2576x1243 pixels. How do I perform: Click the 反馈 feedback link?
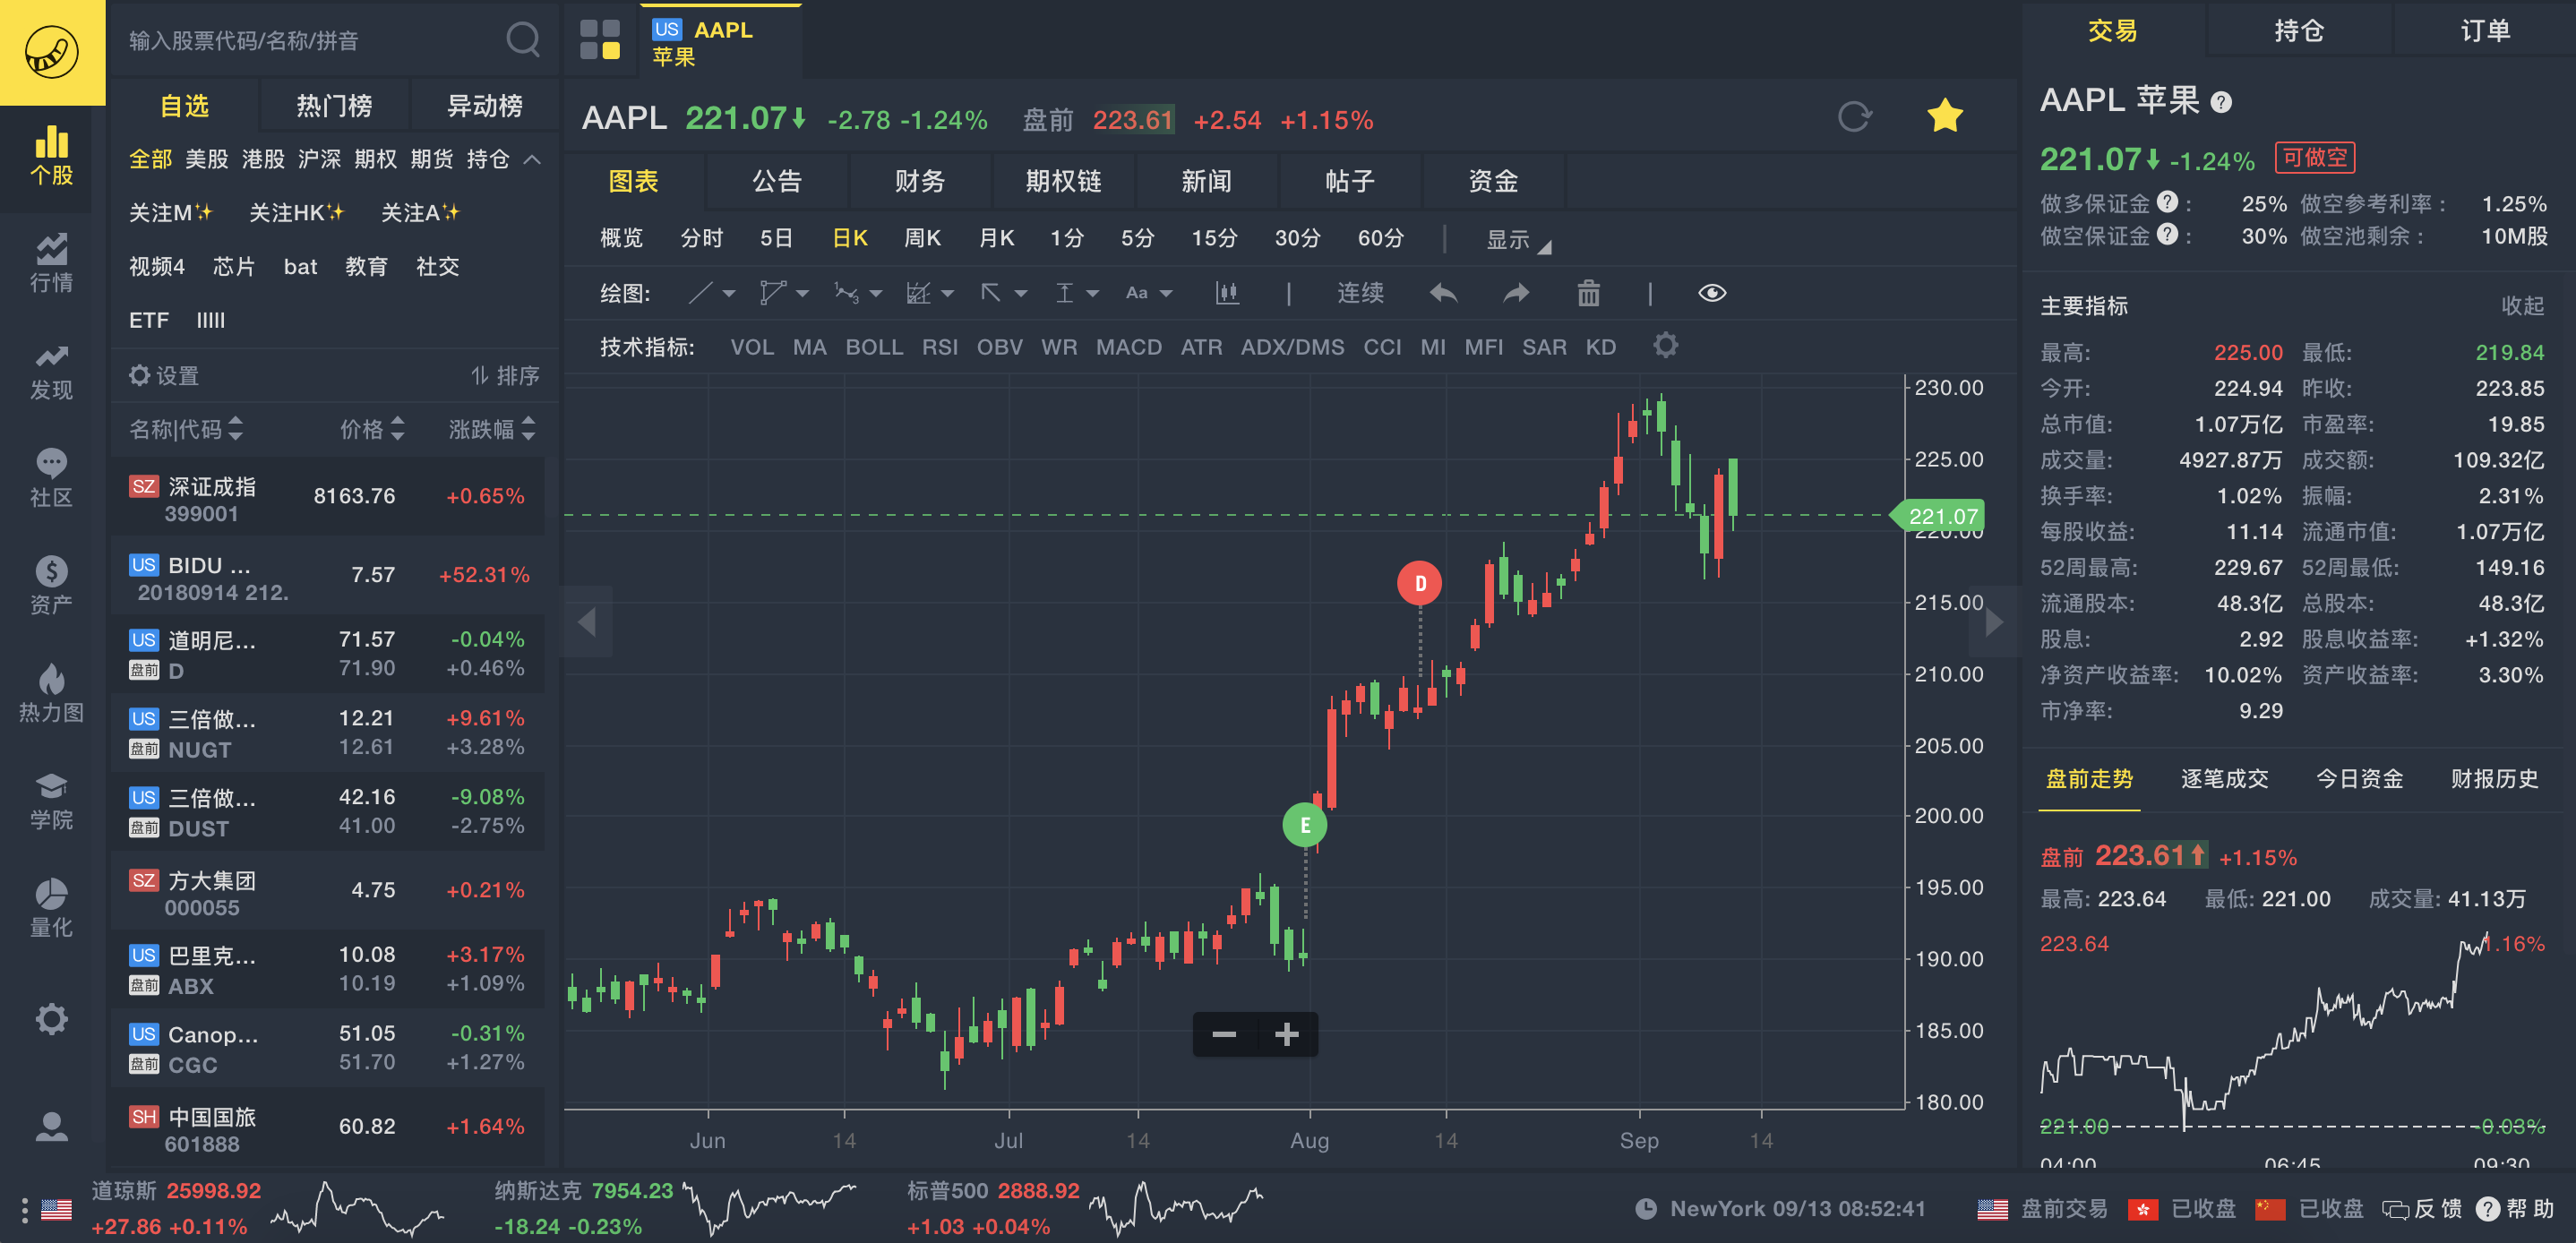click(x=2423, y=1209)
